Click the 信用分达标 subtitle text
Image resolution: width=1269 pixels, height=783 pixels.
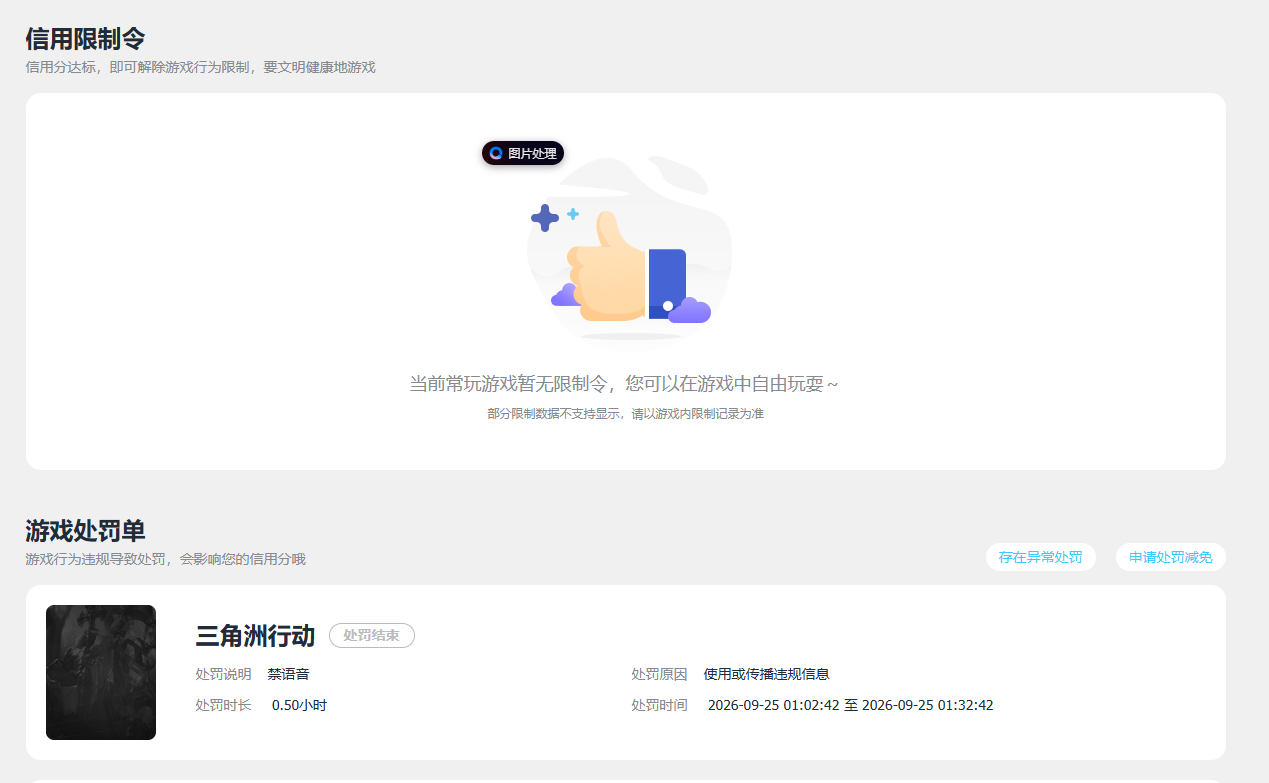click(x=200, y=67)
